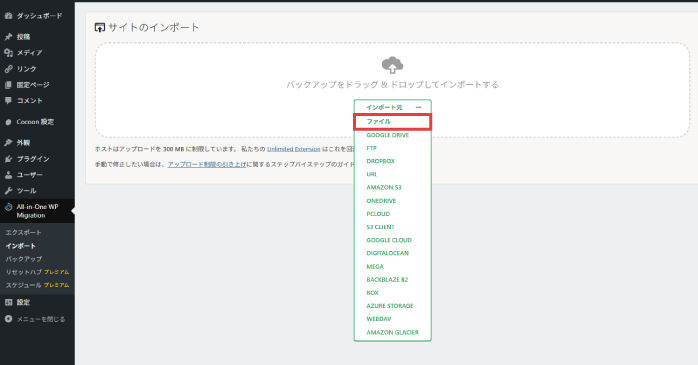This screenshot has height=365, width=698.
Task: Pick PCLOUD in import source menu
Action: (378, 214)
